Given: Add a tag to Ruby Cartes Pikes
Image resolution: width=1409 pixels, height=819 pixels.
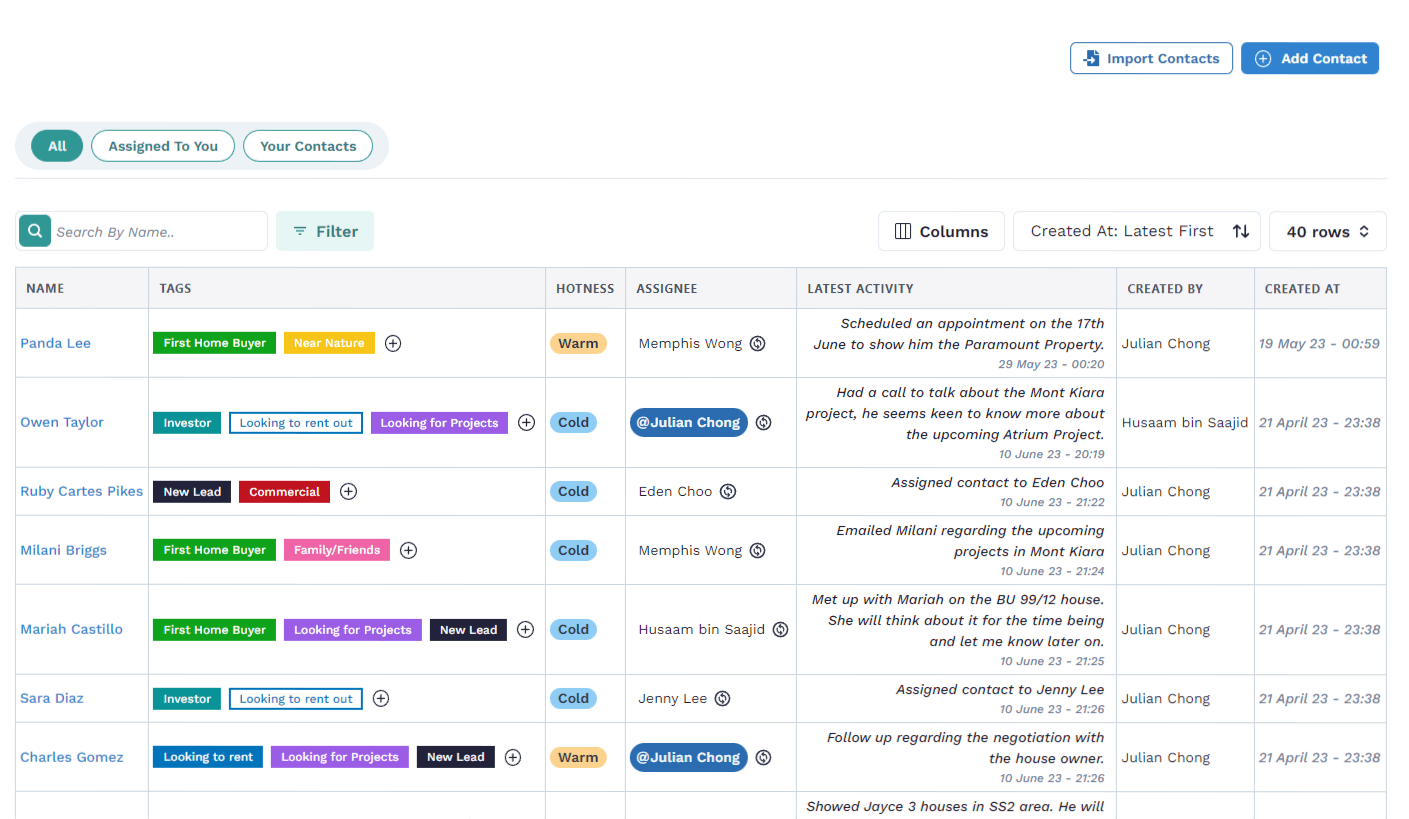Looking at the screenshot, I should [348, 492].
